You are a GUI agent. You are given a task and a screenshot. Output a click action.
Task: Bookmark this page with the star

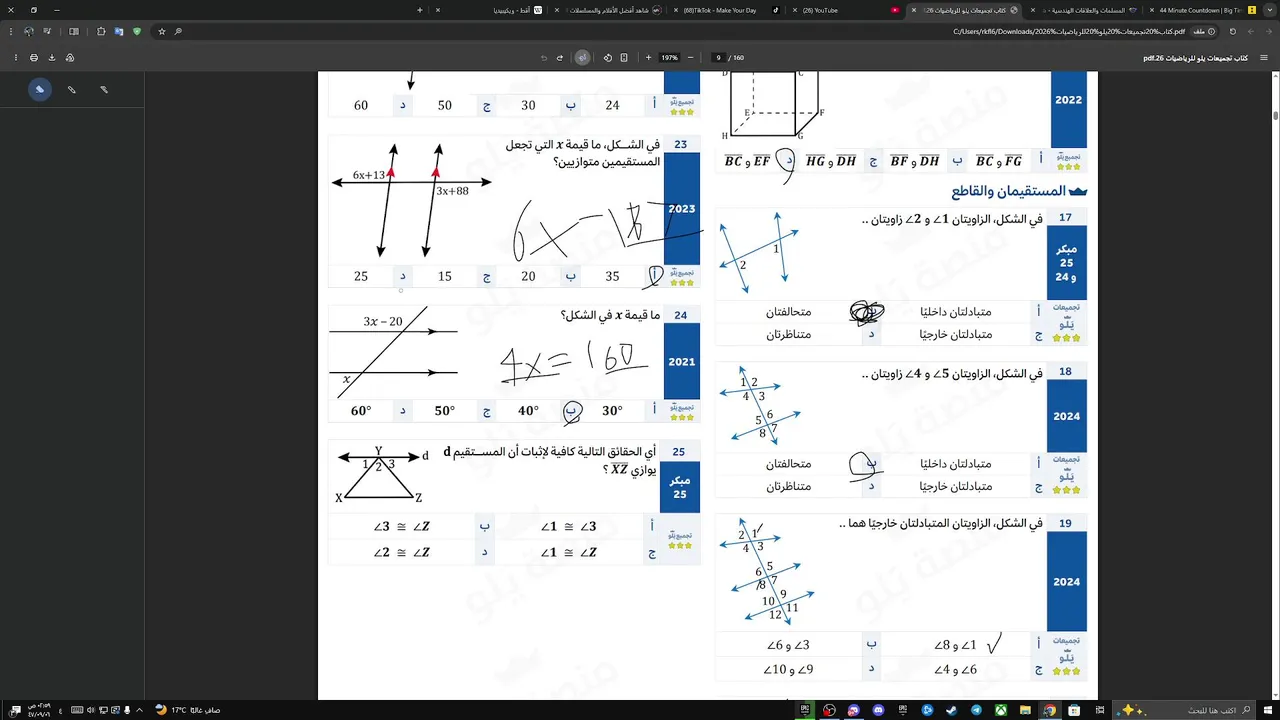tap(162, 31)
